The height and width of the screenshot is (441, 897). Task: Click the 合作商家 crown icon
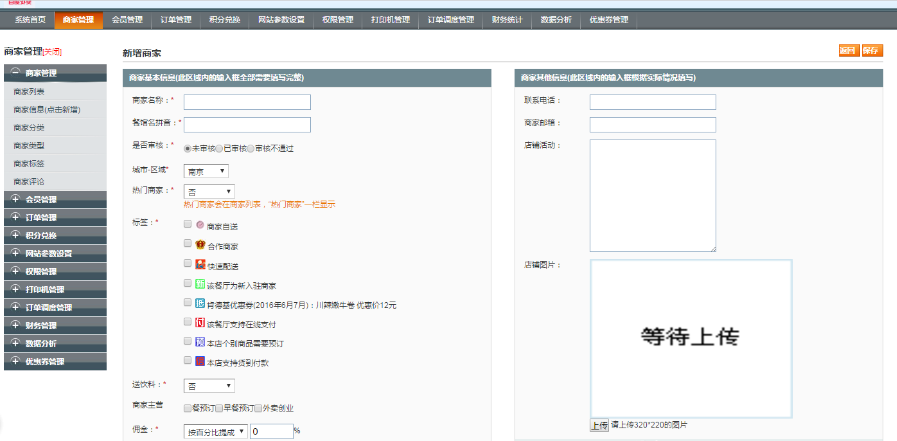coord(200,245)
